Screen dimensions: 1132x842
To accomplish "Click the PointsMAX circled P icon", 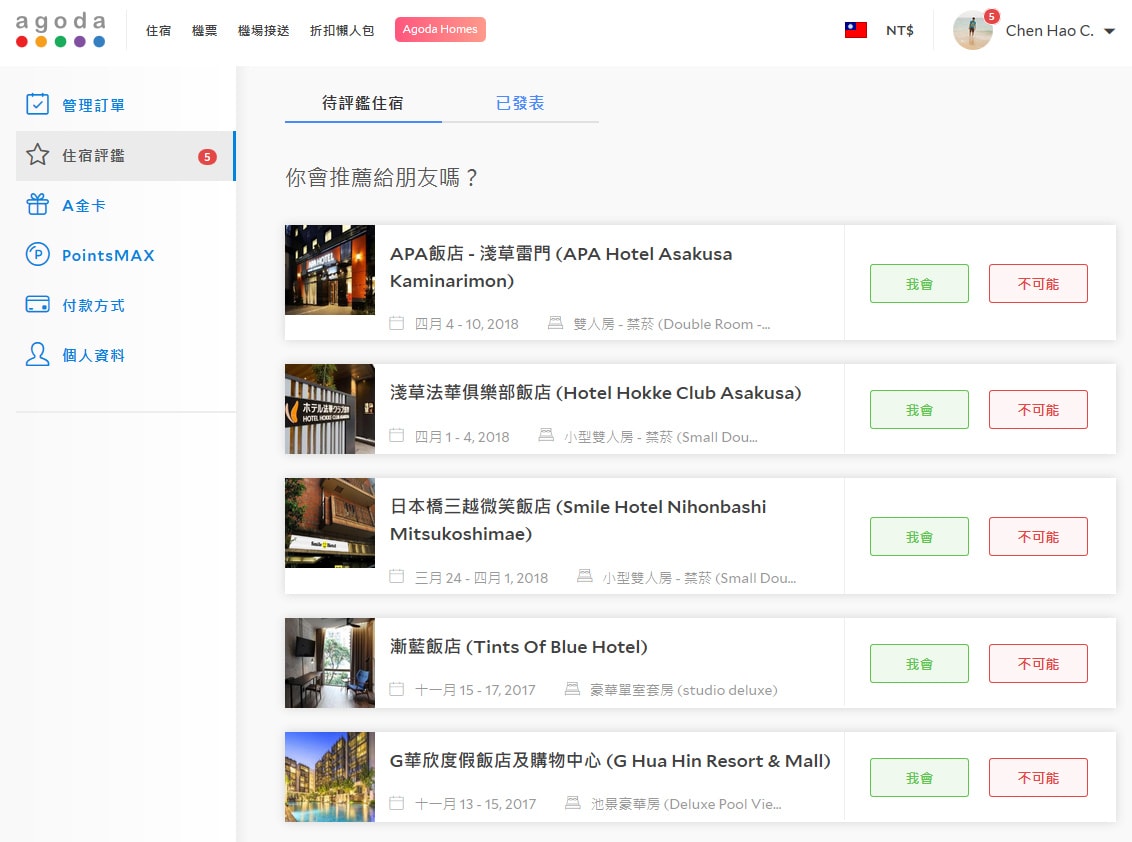I will 38,255.
